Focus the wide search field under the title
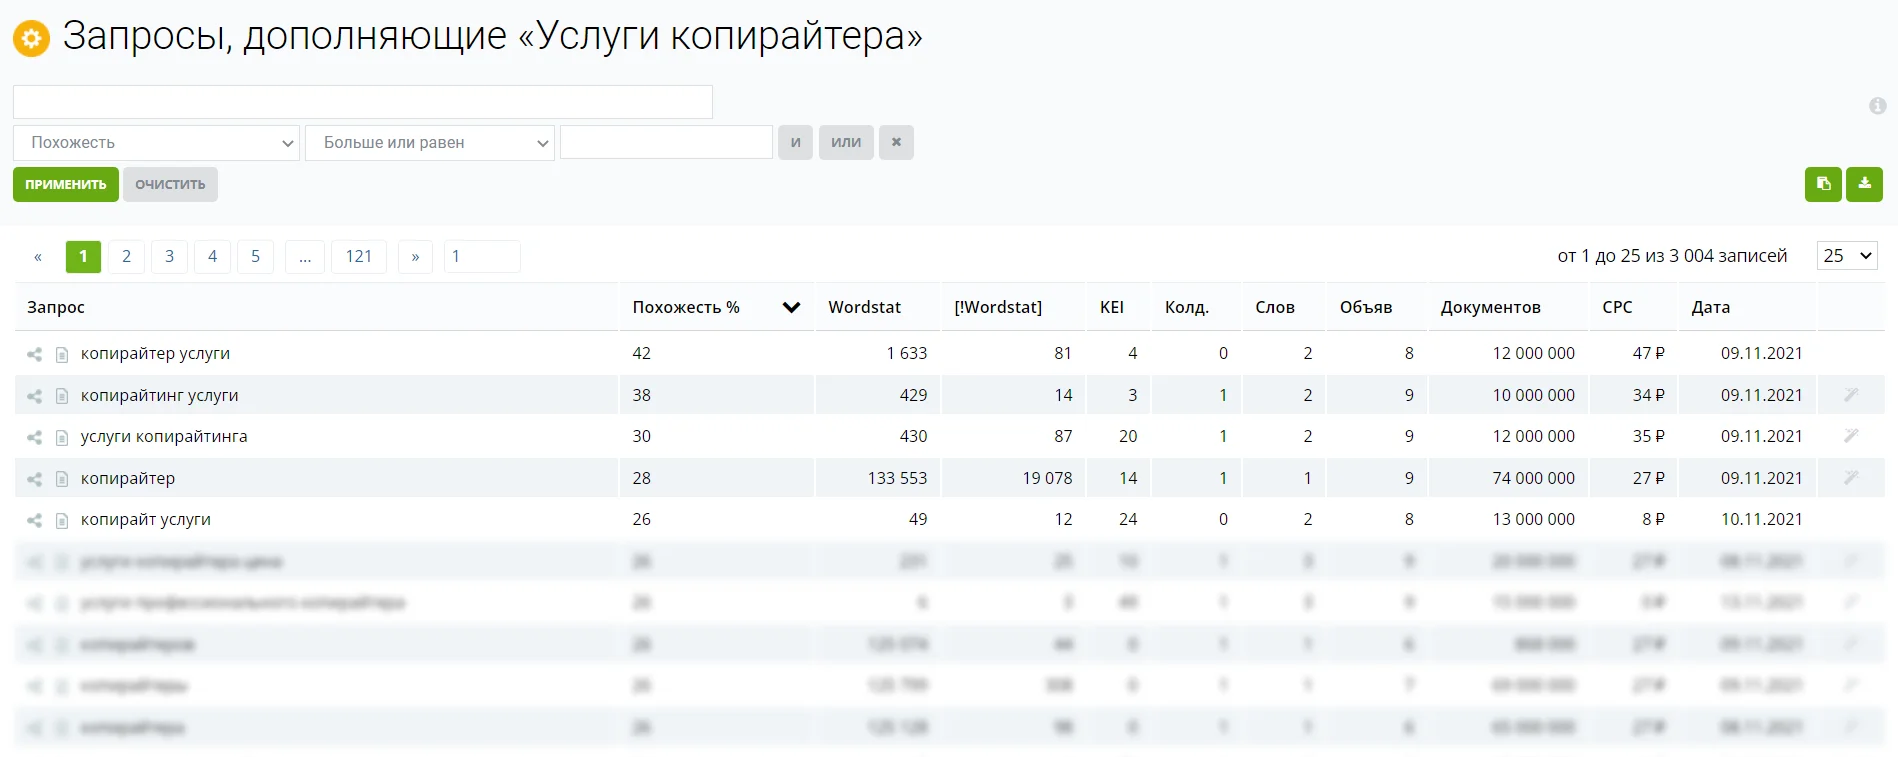Image resolution: width=1898 pixels, height=757 pixels. 363,102
